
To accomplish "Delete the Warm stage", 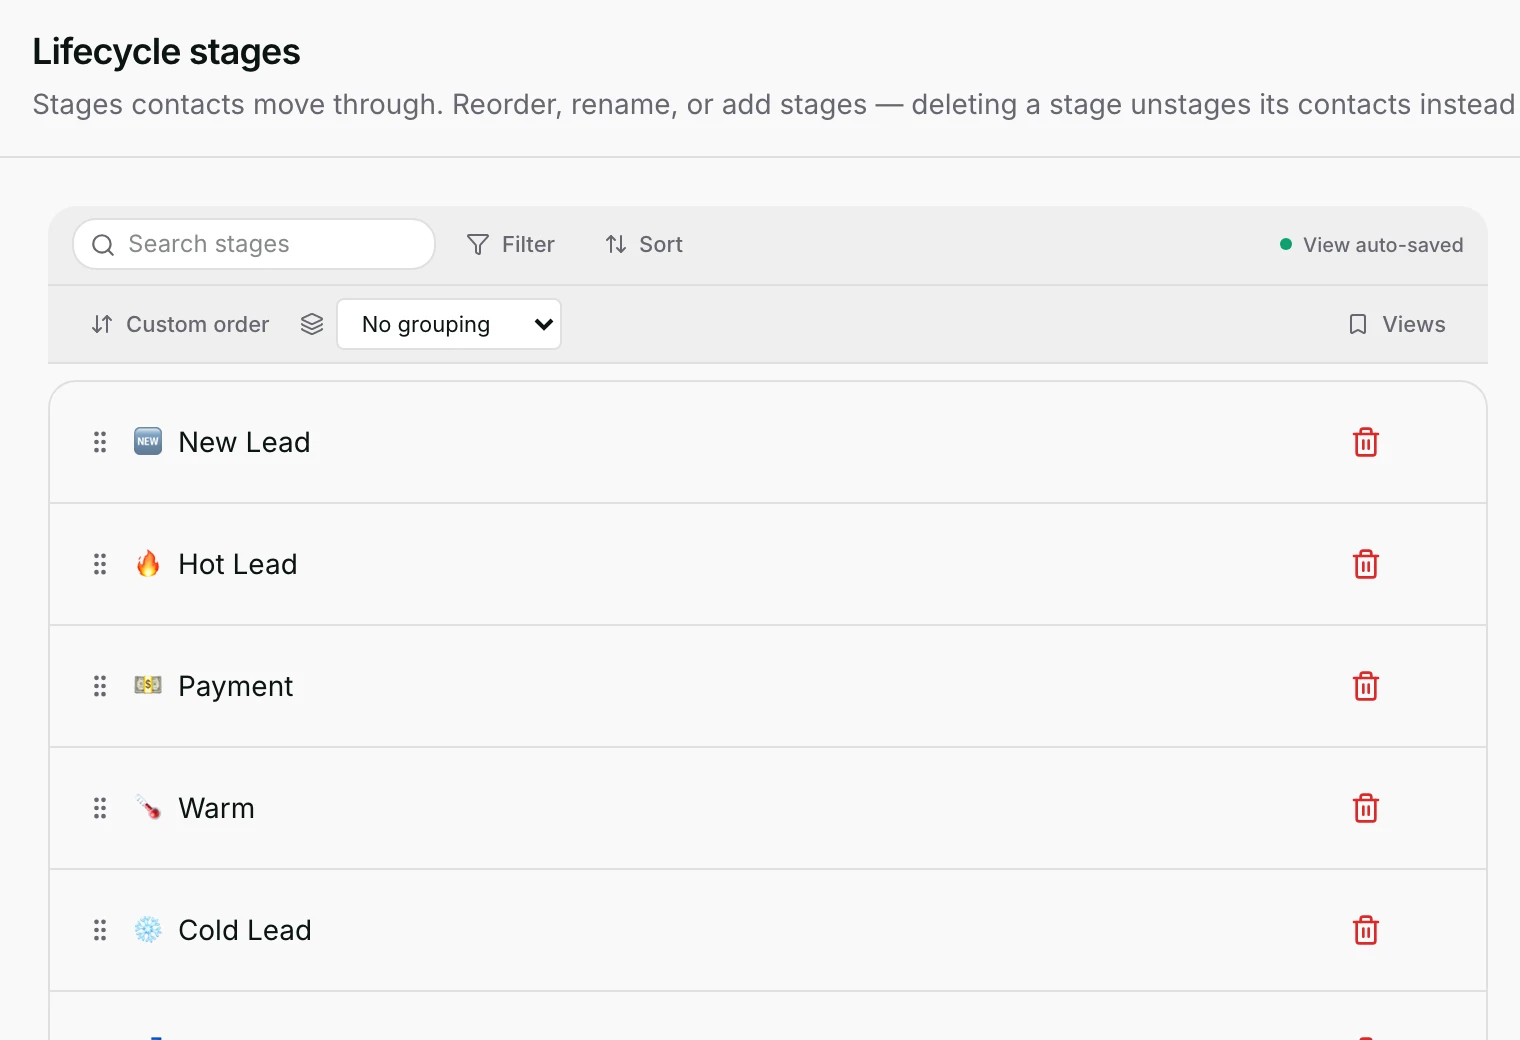I will coord(1365,808).
